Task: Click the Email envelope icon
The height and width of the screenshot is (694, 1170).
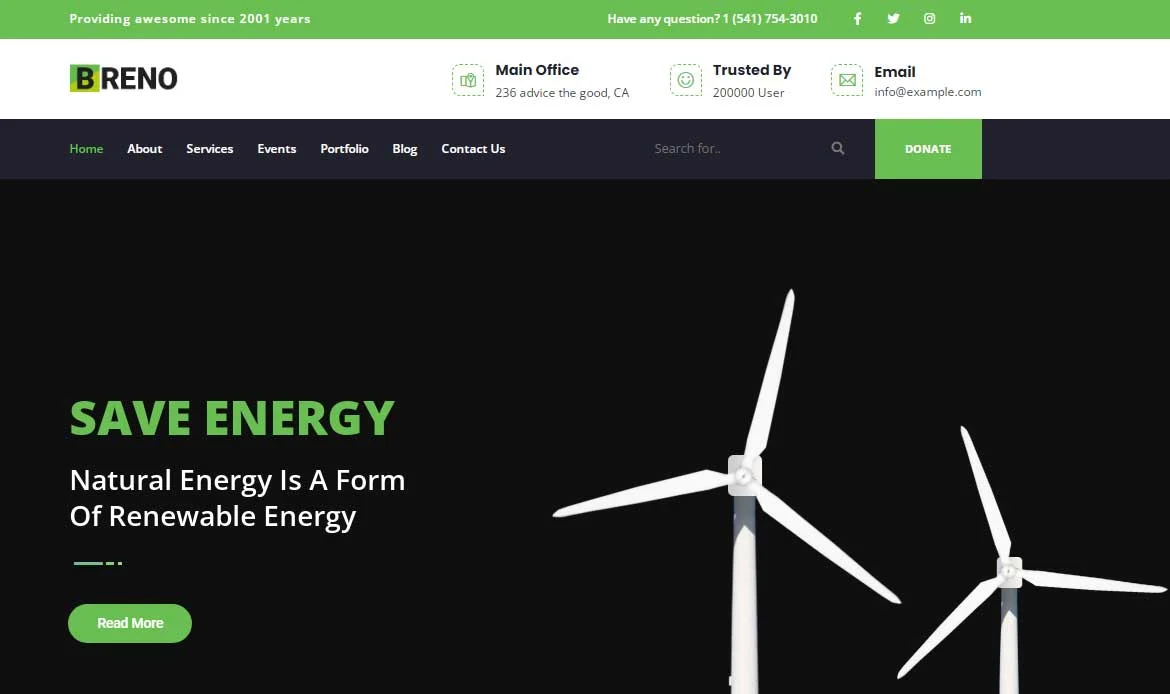Action: 847,80
